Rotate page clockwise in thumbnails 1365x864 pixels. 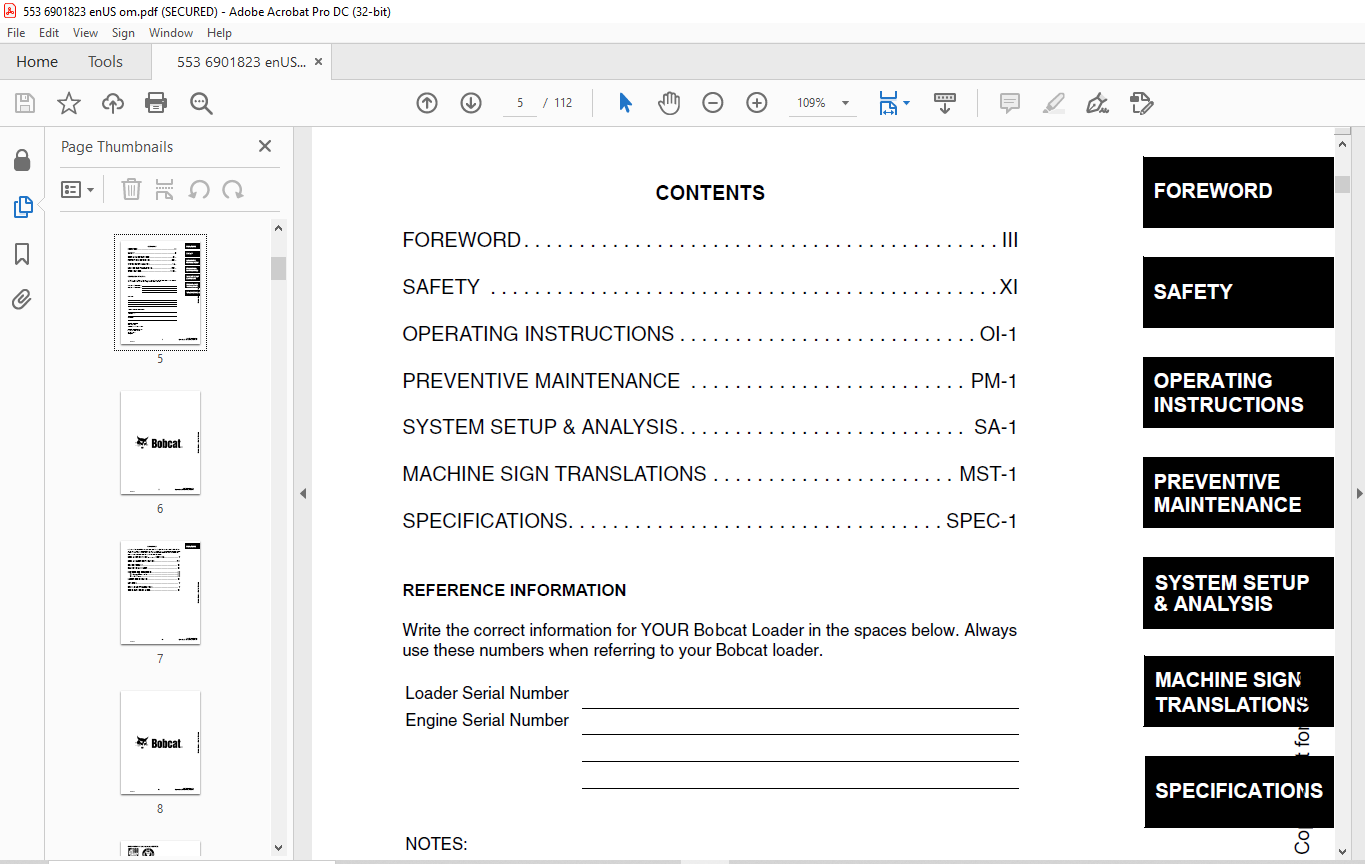pyautogui.click(x=233, y=189)
